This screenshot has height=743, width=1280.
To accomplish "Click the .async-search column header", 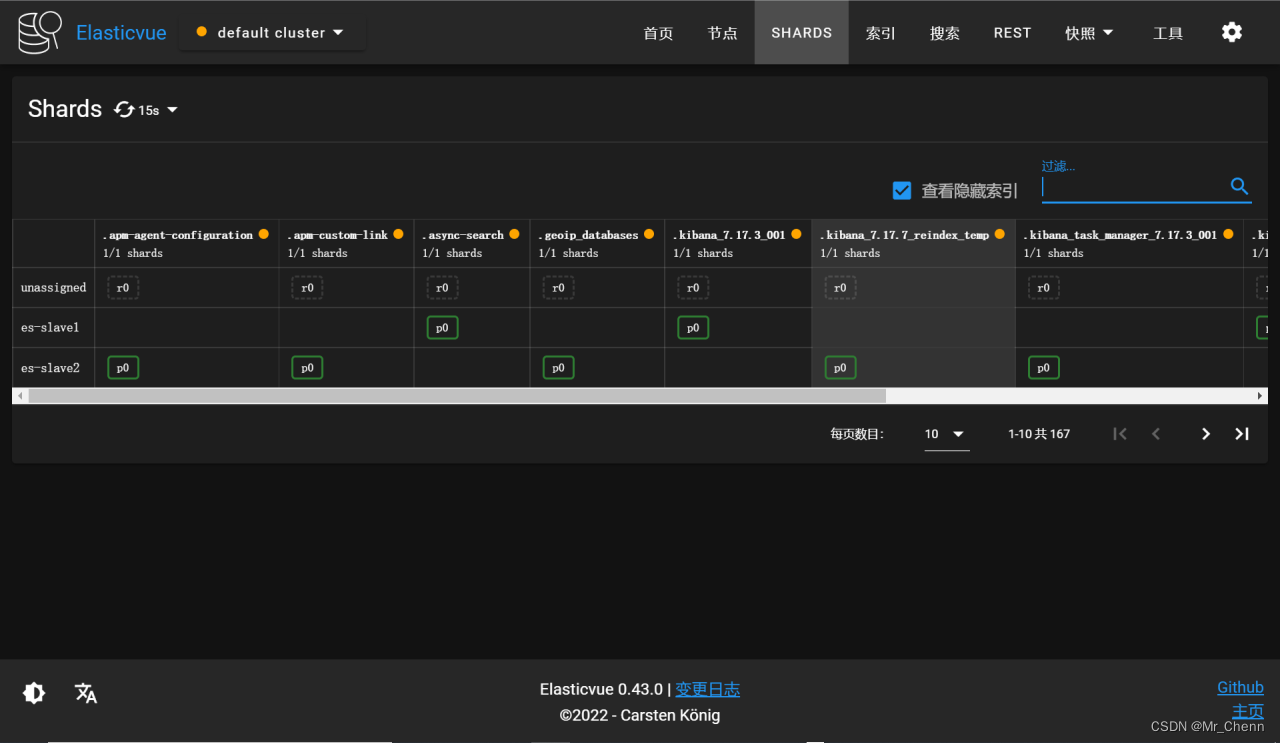I will 472,243.
